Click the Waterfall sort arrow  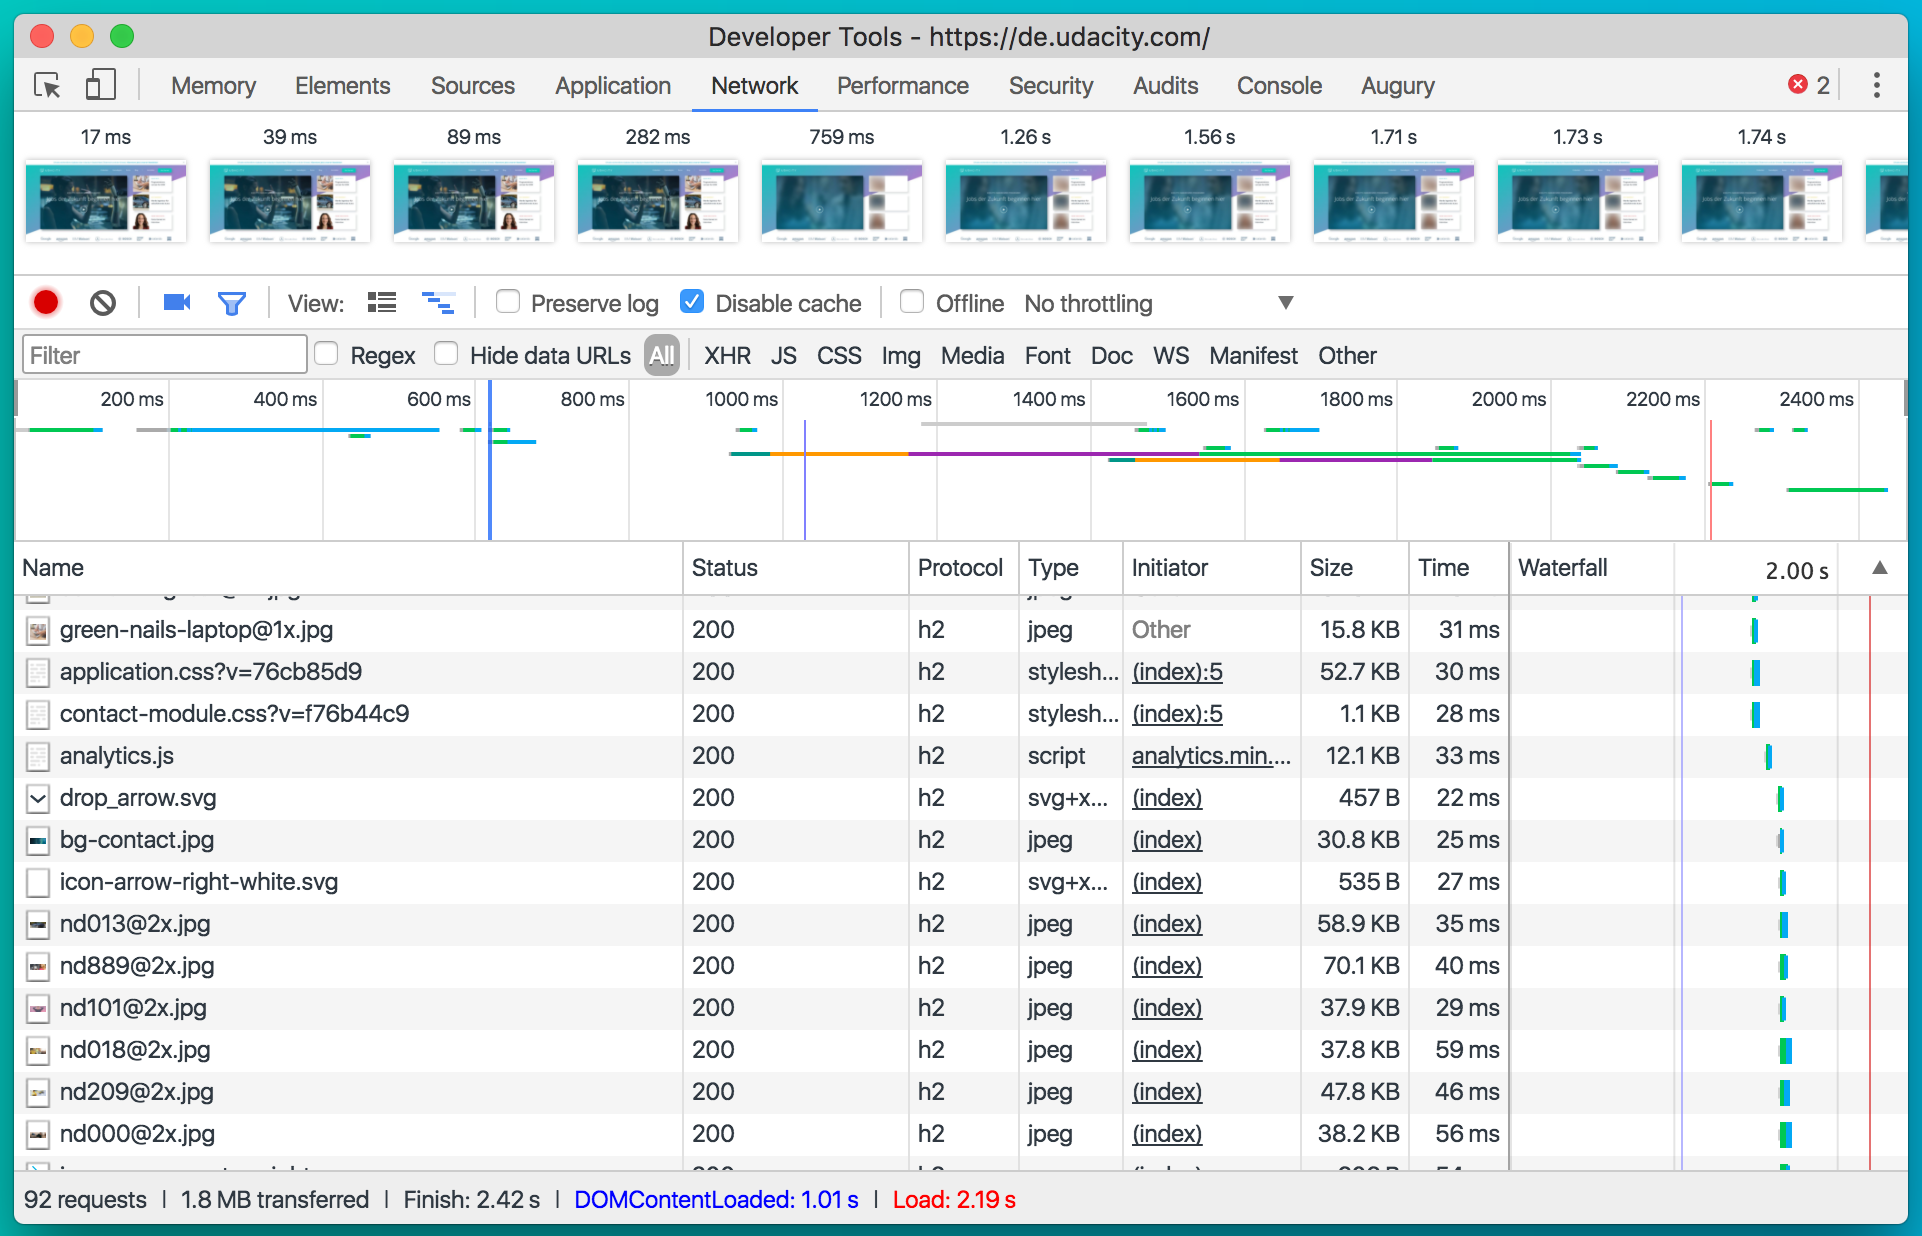point(1879,568)
